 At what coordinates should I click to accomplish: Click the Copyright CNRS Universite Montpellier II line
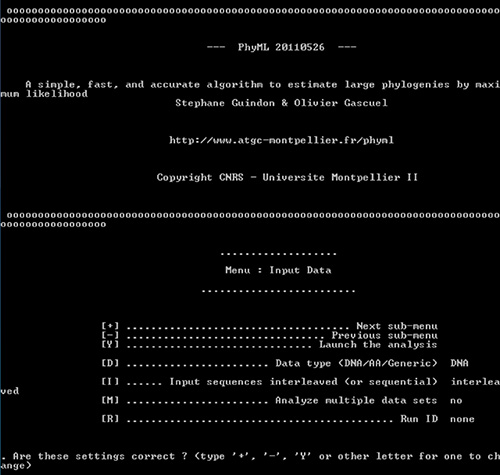coord(287,177)
